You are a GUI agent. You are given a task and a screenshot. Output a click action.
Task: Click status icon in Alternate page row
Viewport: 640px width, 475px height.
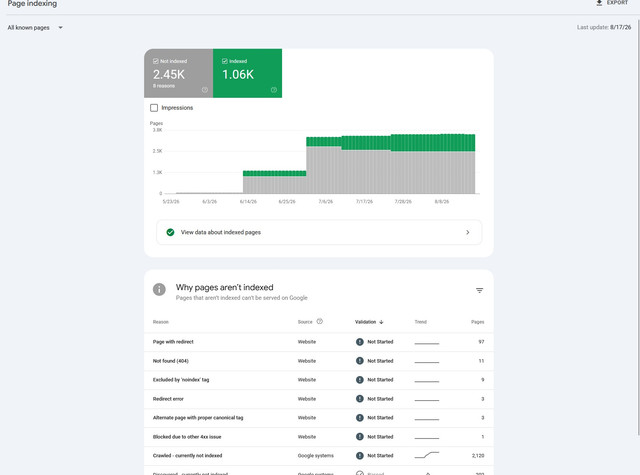click(360, 418)
